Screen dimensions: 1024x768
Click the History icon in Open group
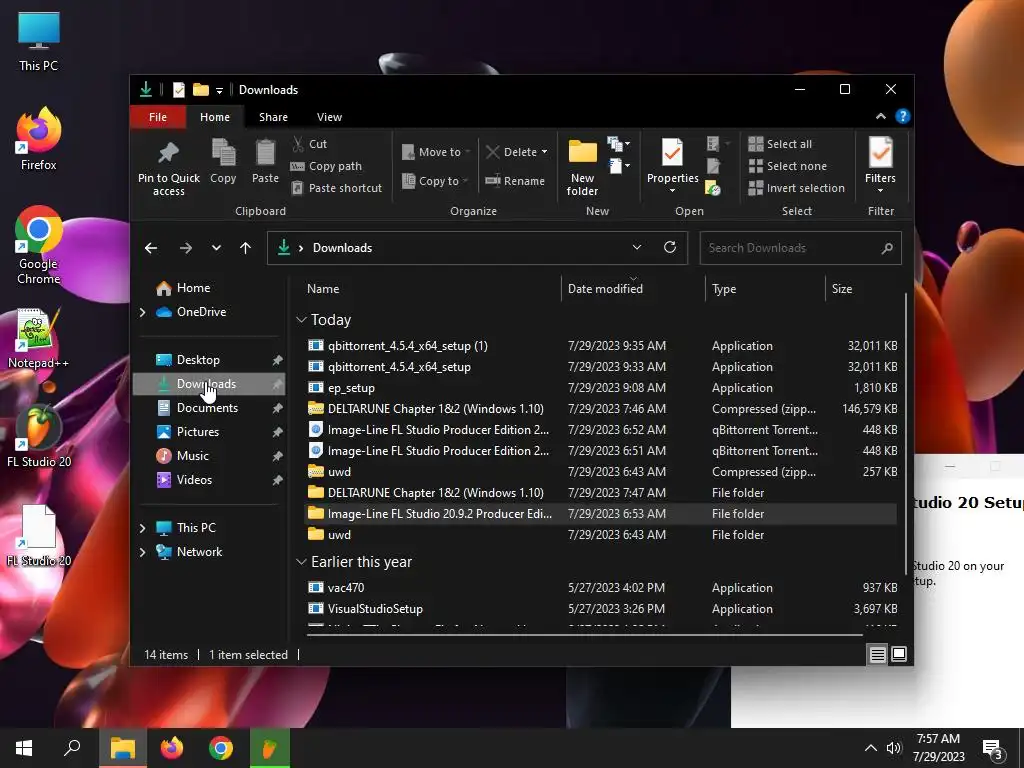click(x=712, y=189)
